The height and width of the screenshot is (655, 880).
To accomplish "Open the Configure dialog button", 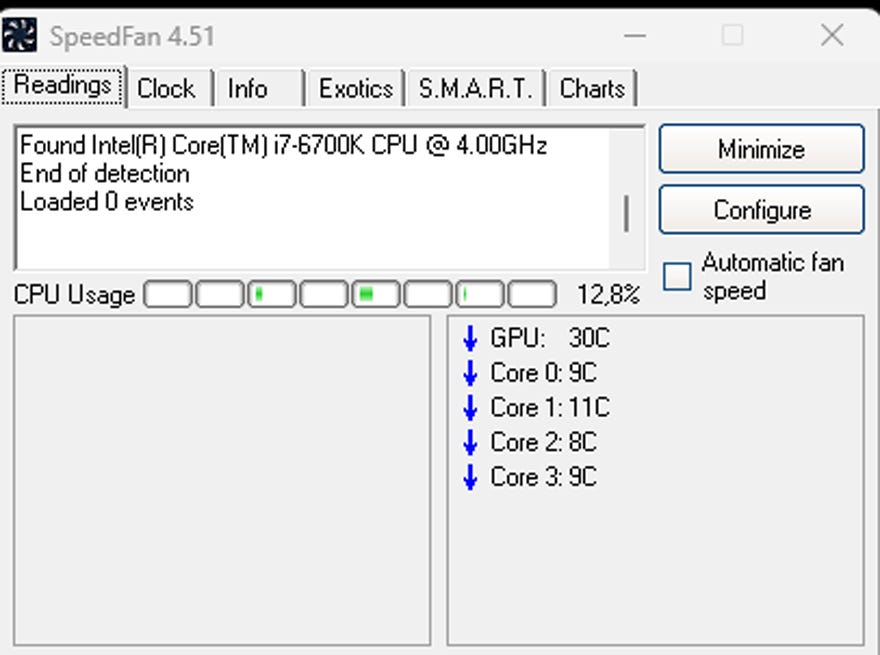I will click(x=762, y=210).
